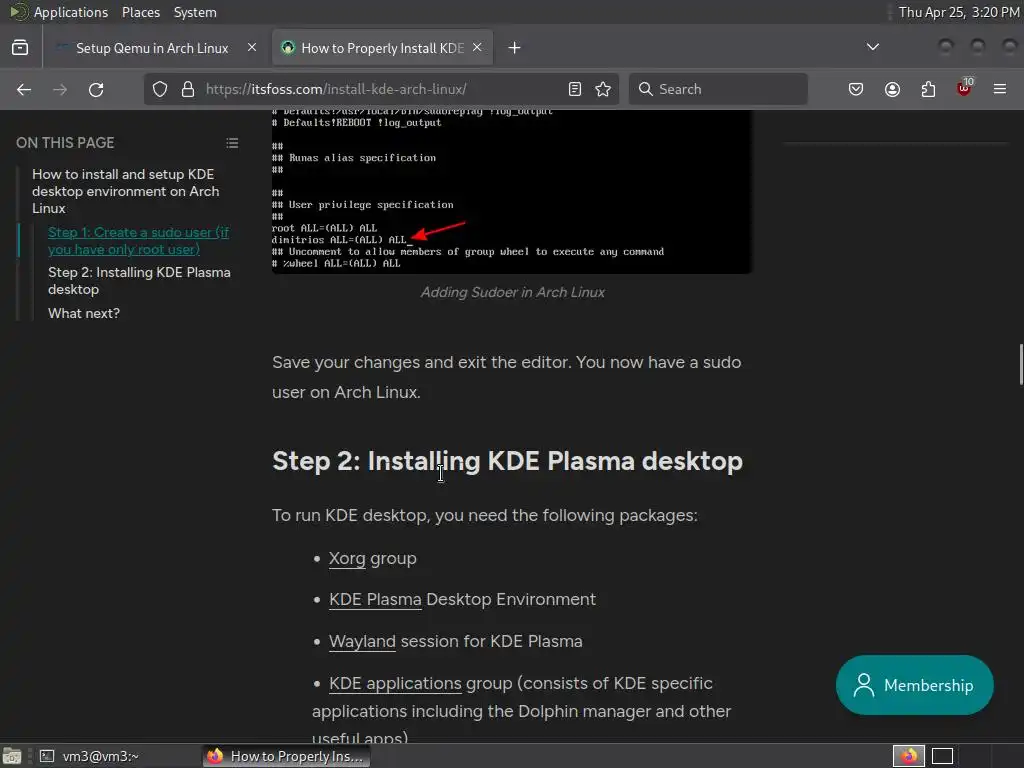Click the URL address bar
The width and height of the screenshot is (1024, 768).
pos(382,89)
